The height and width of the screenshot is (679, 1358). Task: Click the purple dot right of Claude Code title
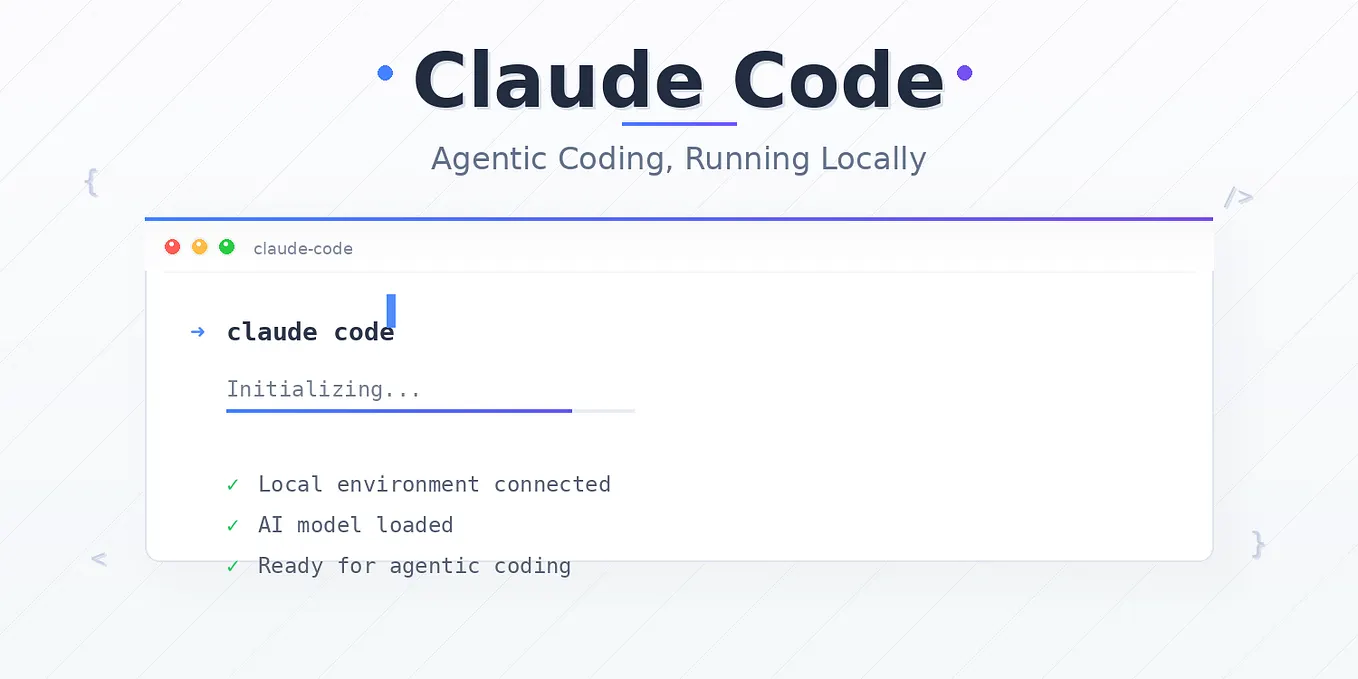click(965, 73)
